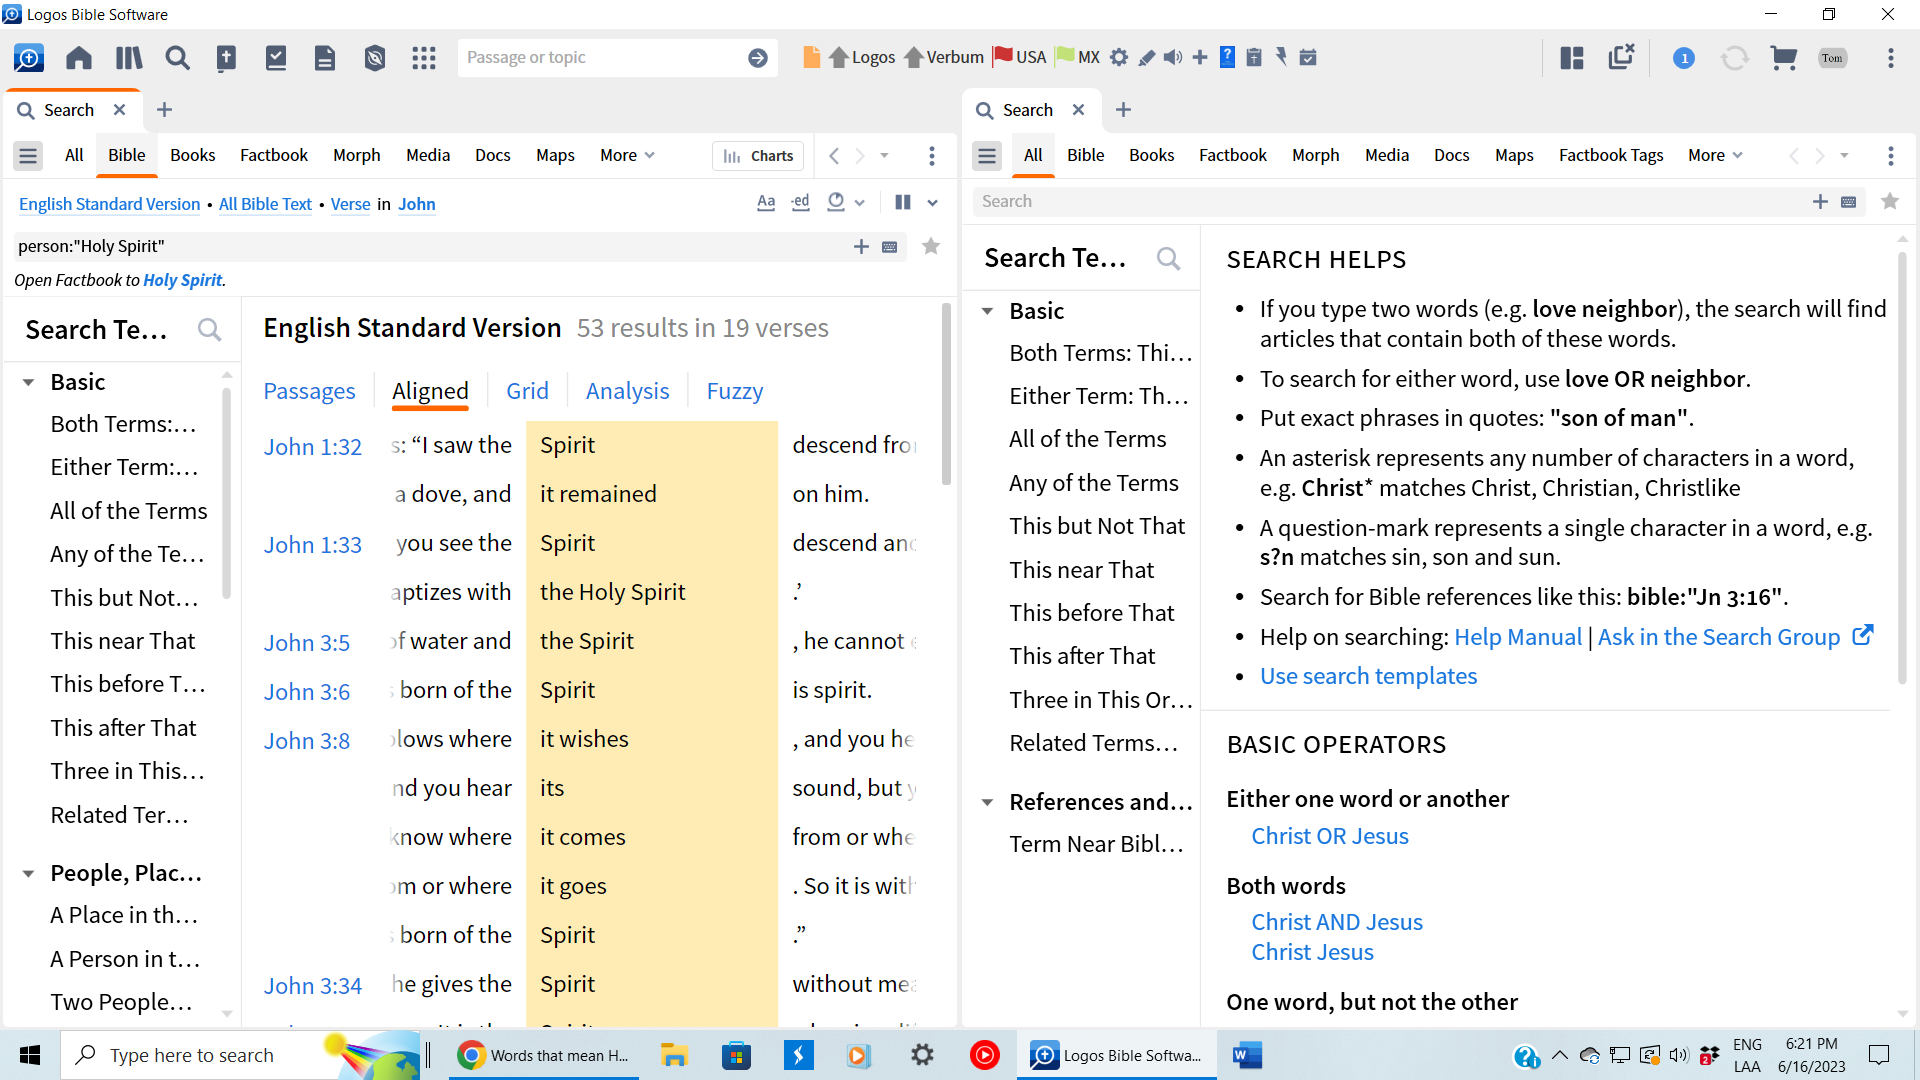This screenshot has width=1920, height=1080.
Task: Toggle the Match all word forms -ed option
Action: [x=800, y=202]
